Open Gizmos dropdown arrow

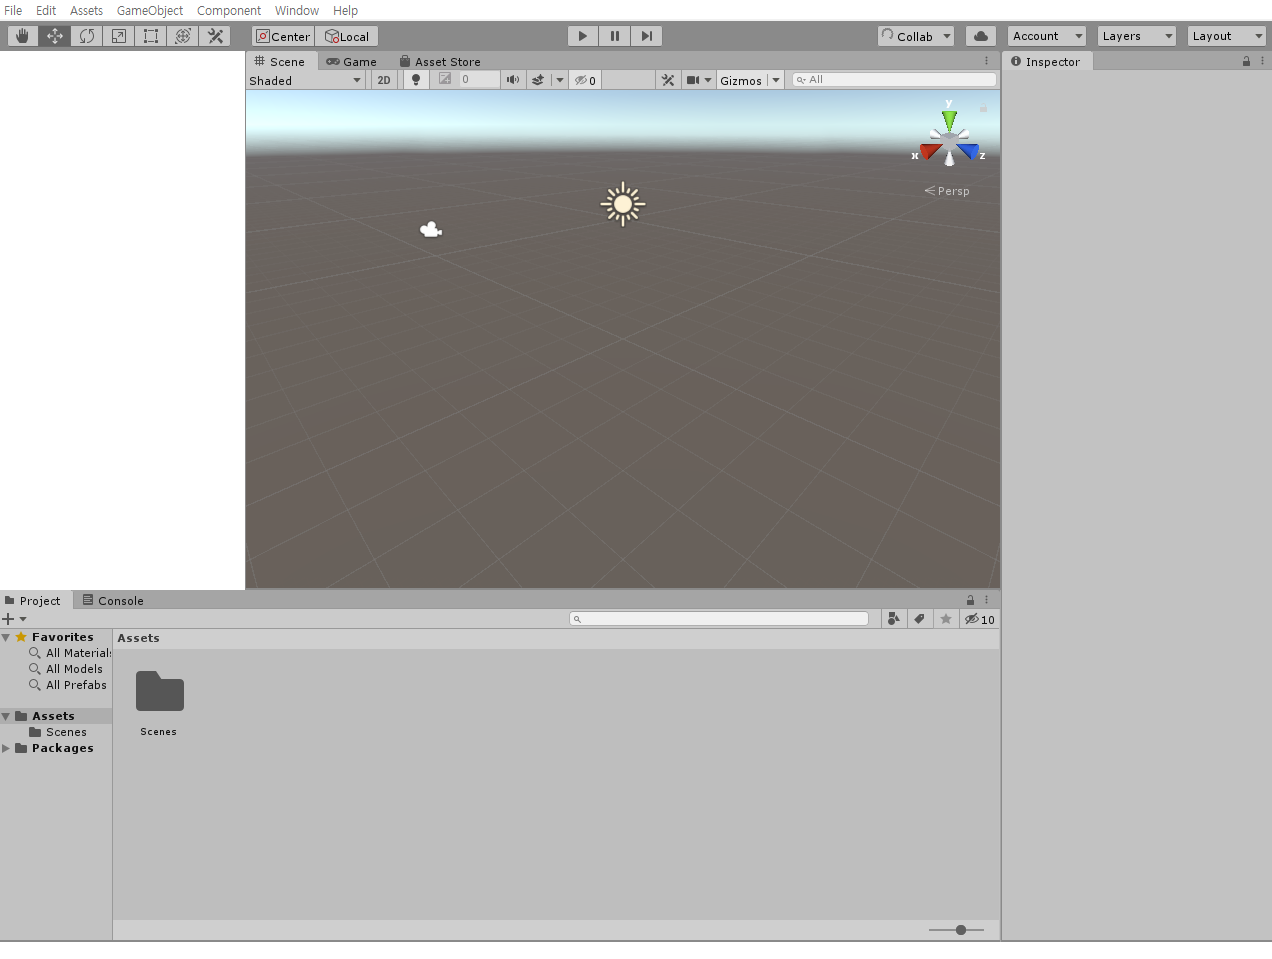click(x=775, y=80)
